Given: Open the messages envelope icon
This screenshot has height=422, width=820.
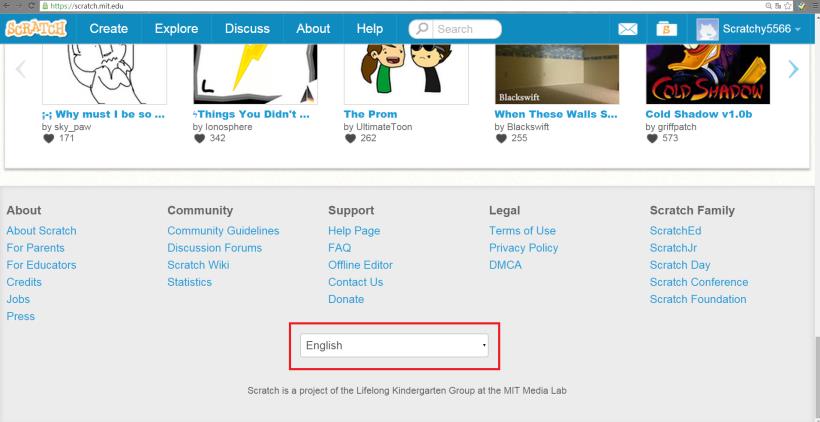Looking at the screenshot, I should pyautogui.click(x=628, y=29).
